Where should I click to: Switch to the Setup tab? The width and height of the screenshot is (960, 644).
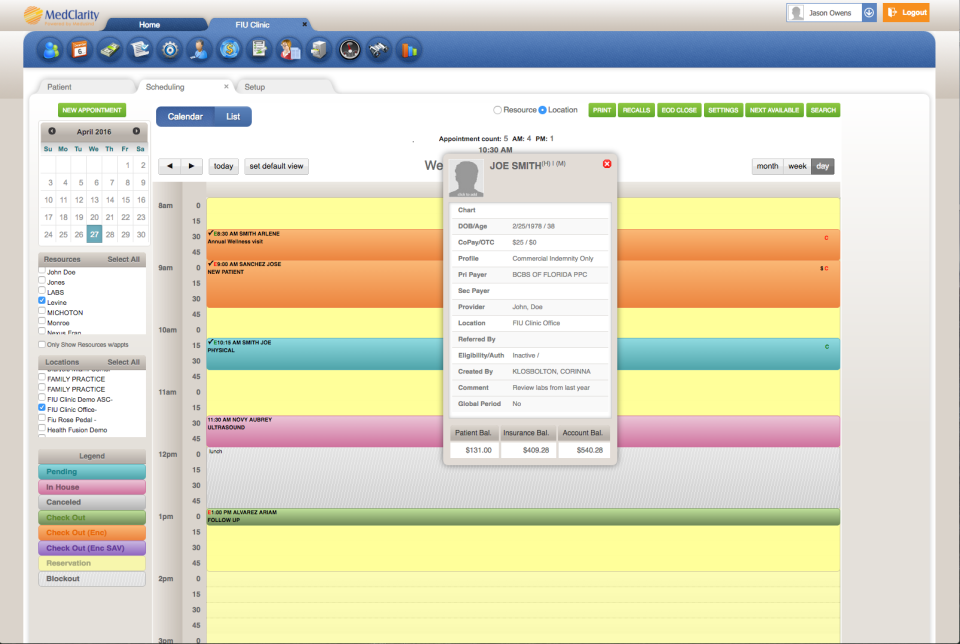pyautogui.click(x=253, y=87)
